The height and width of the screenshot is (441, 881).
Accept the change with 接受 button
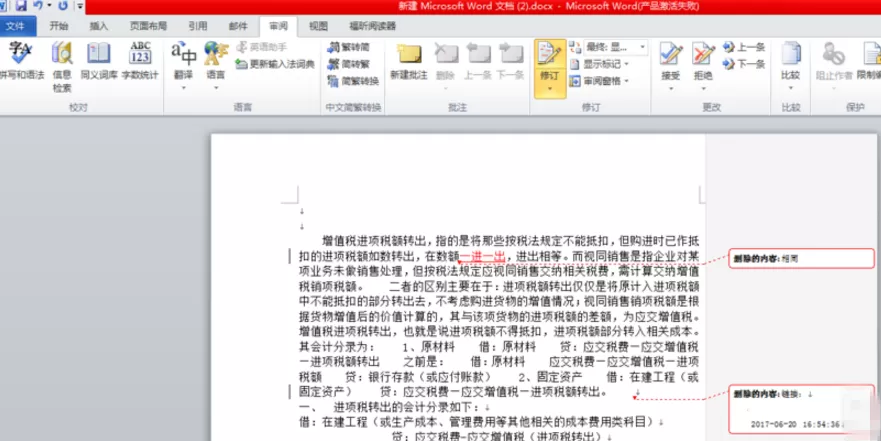(671, 66)
